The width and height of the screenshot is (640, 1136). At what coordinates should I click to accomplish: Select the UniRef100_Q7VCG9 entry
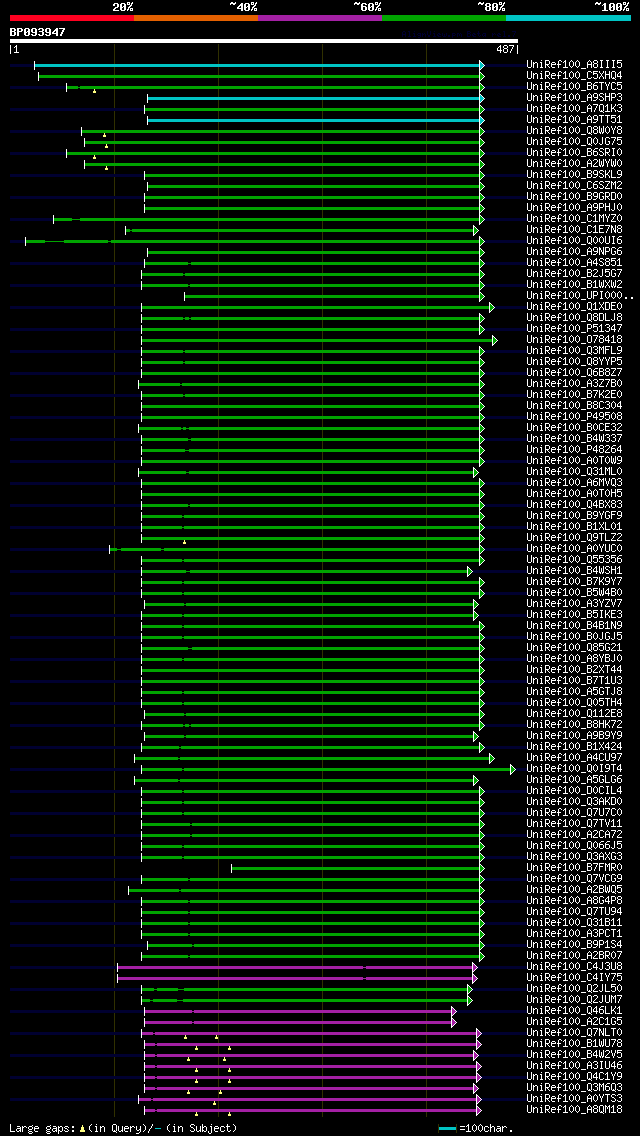pyautogui.click(x=574, y=879)
